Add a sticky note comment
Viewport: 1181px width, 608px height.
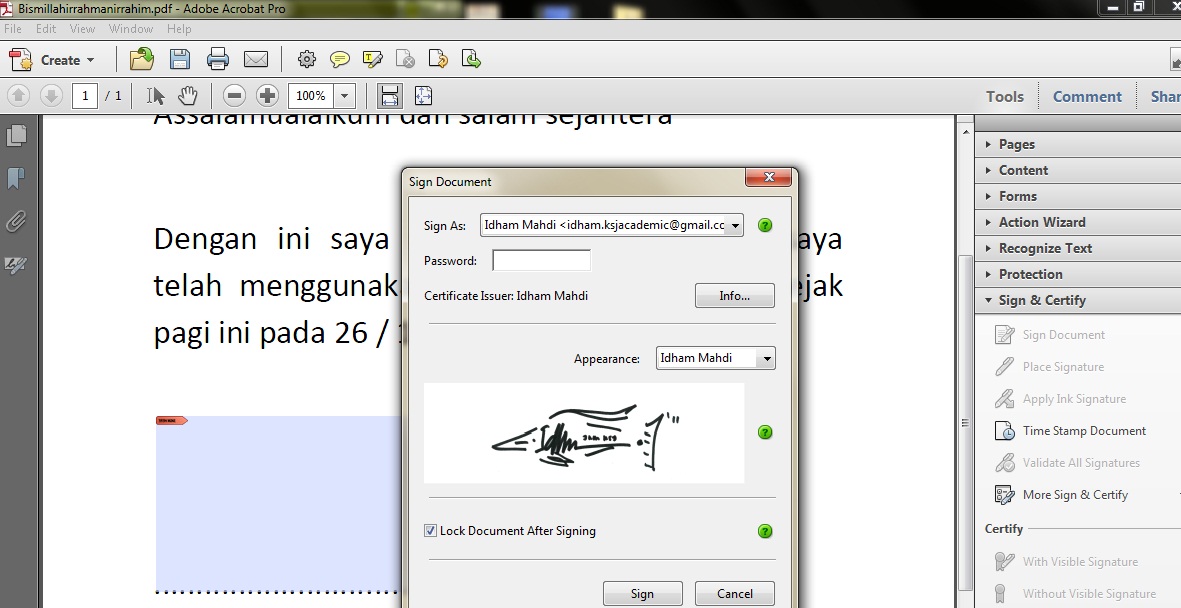340,59
